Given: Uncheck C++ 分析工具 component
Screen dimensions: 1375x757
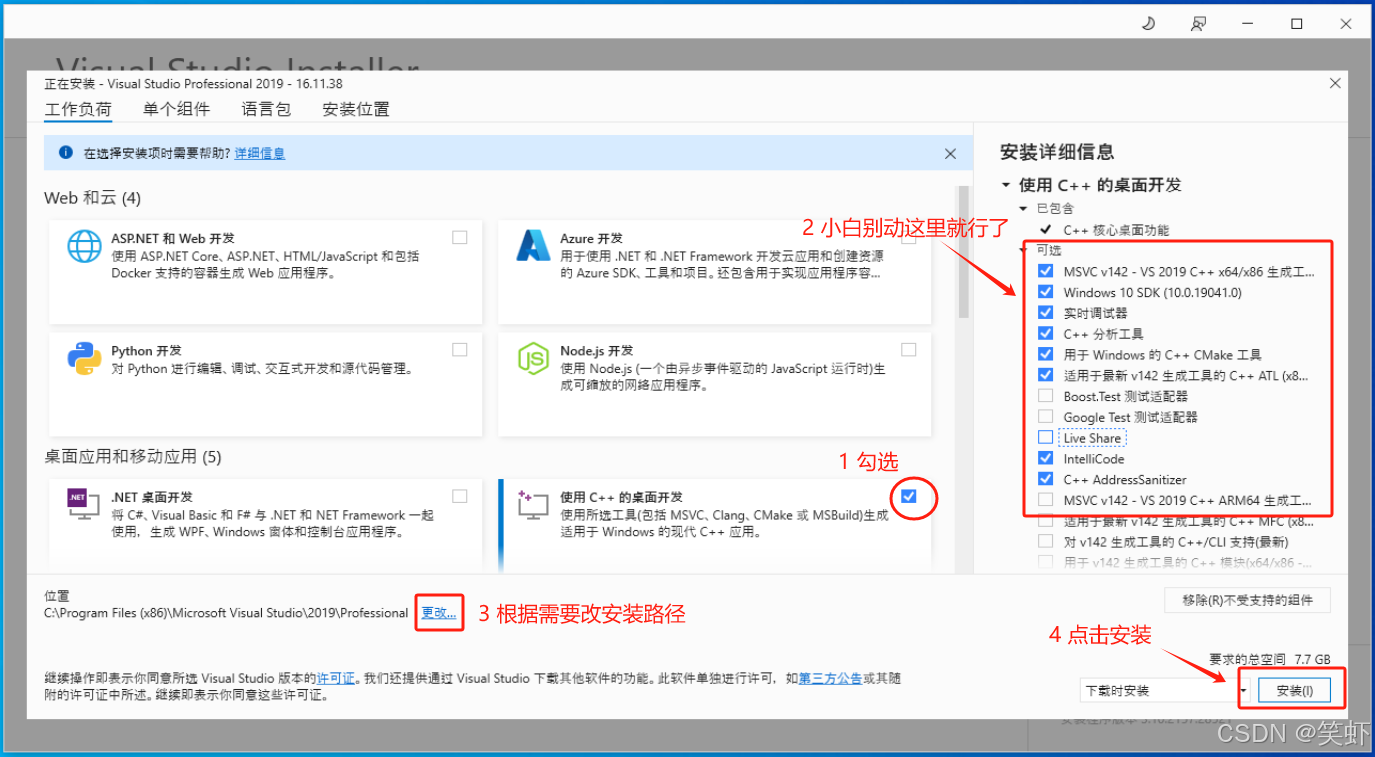Looking at the screenshot, I should [1045, 333].
